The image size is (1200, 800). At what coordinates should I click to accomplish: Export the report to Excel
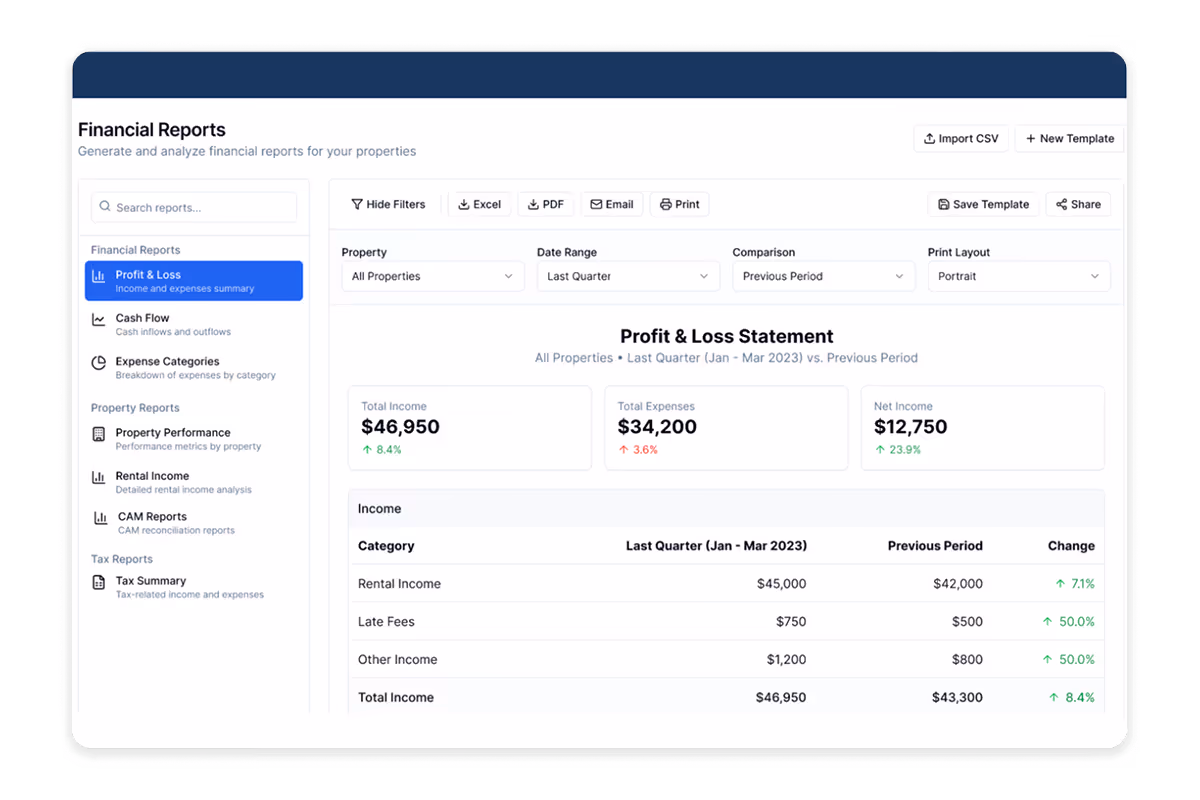click(x=480, y=204)
